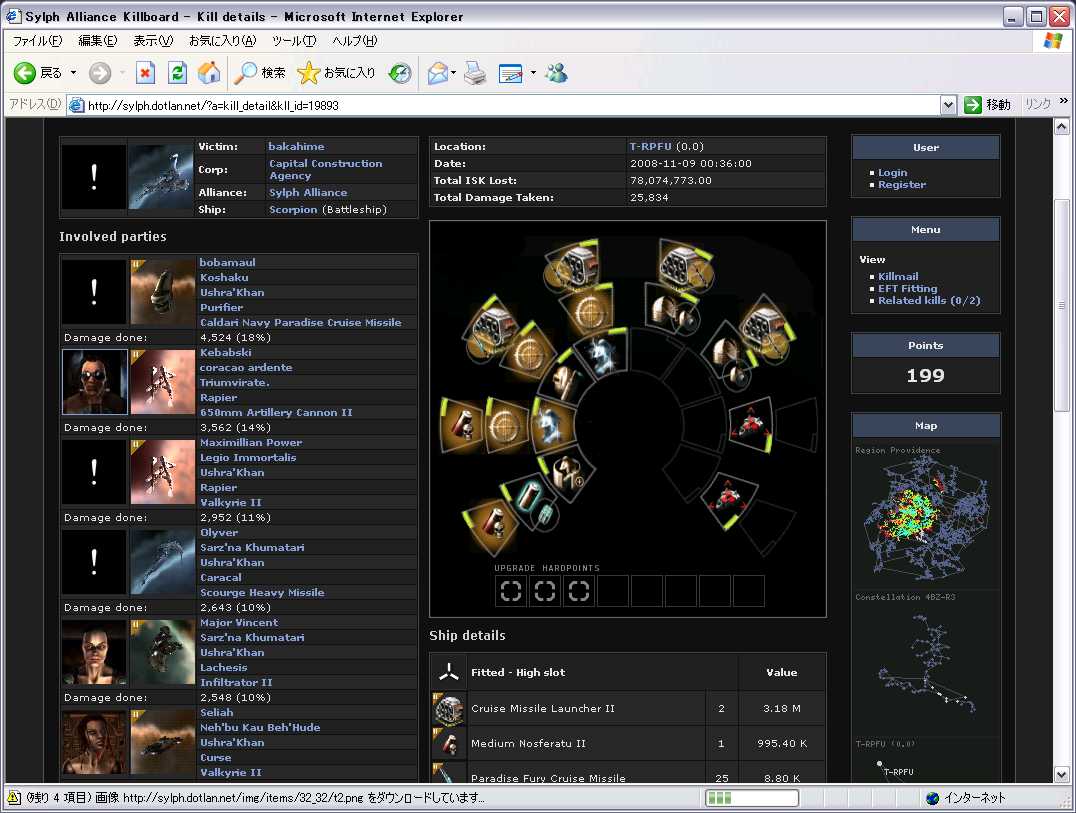Refresh the page with green arrows icon
The height and width of the screenshot is (813, 1076).
pos(178,73)
